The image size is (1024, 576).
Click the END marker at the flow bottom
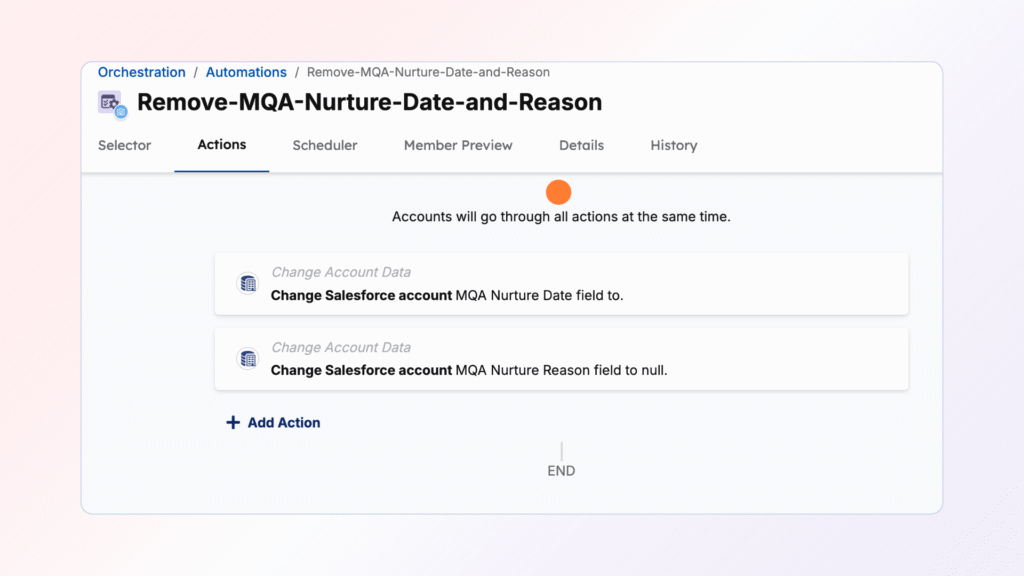click(561, 470)
